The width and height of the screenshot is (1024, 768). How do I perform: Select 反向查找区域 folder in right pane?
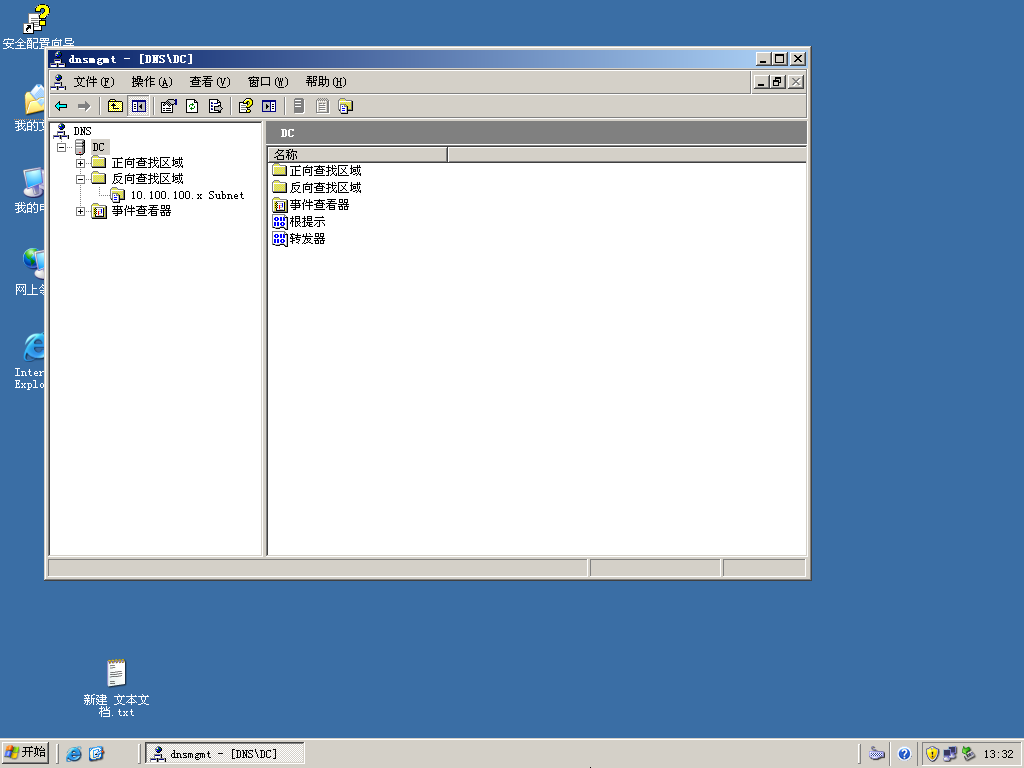(x=317, y=187)
